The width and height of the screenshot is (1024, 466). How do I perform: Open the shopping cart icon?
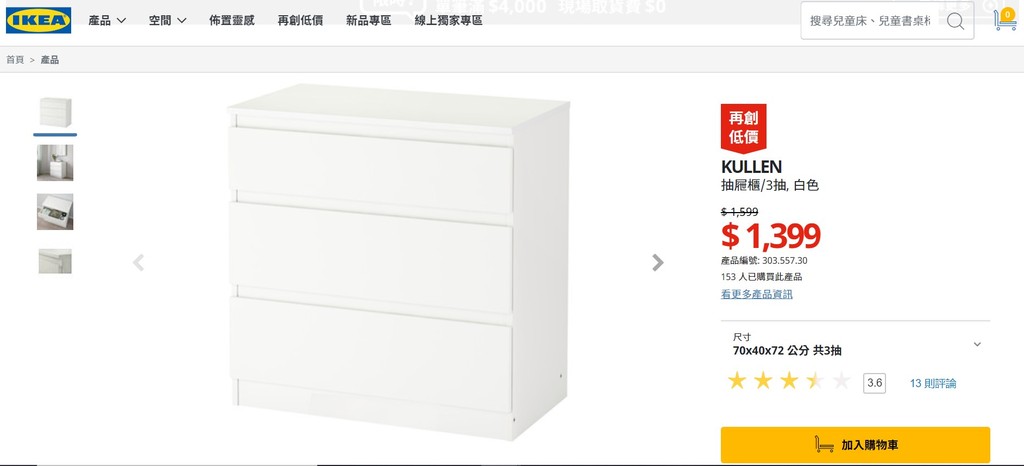[1005, 20]
